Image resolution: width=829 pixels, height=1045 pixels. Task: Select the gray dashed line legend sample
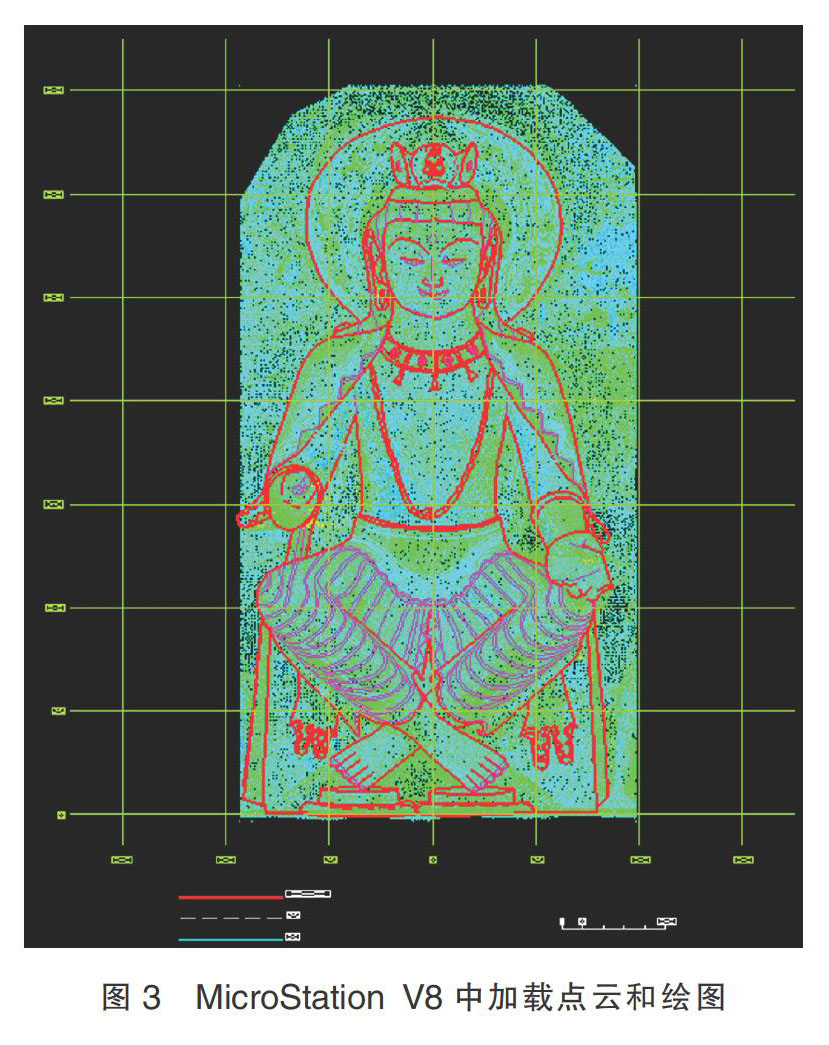(231, 918)
